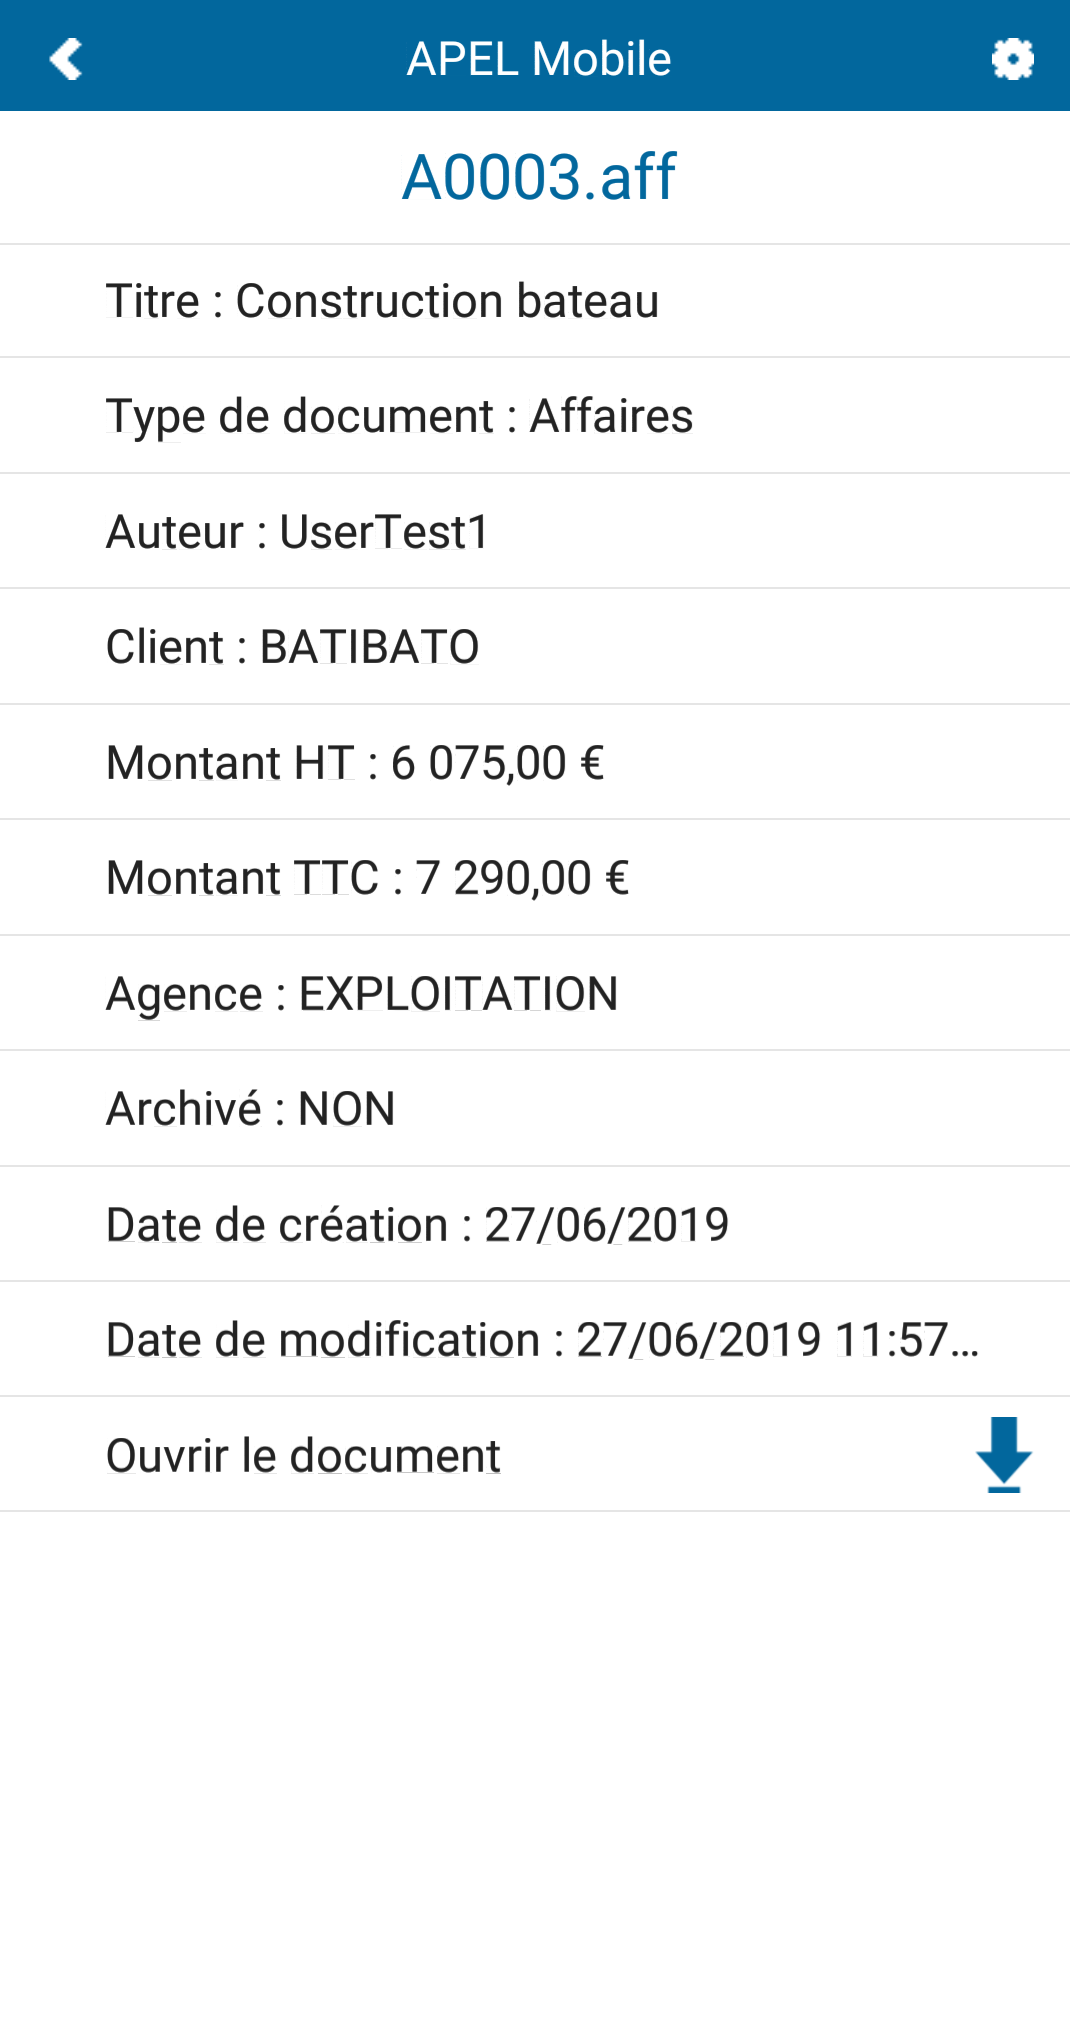Tap the Montant HT 6 075,00 € row

click(535, 762)
